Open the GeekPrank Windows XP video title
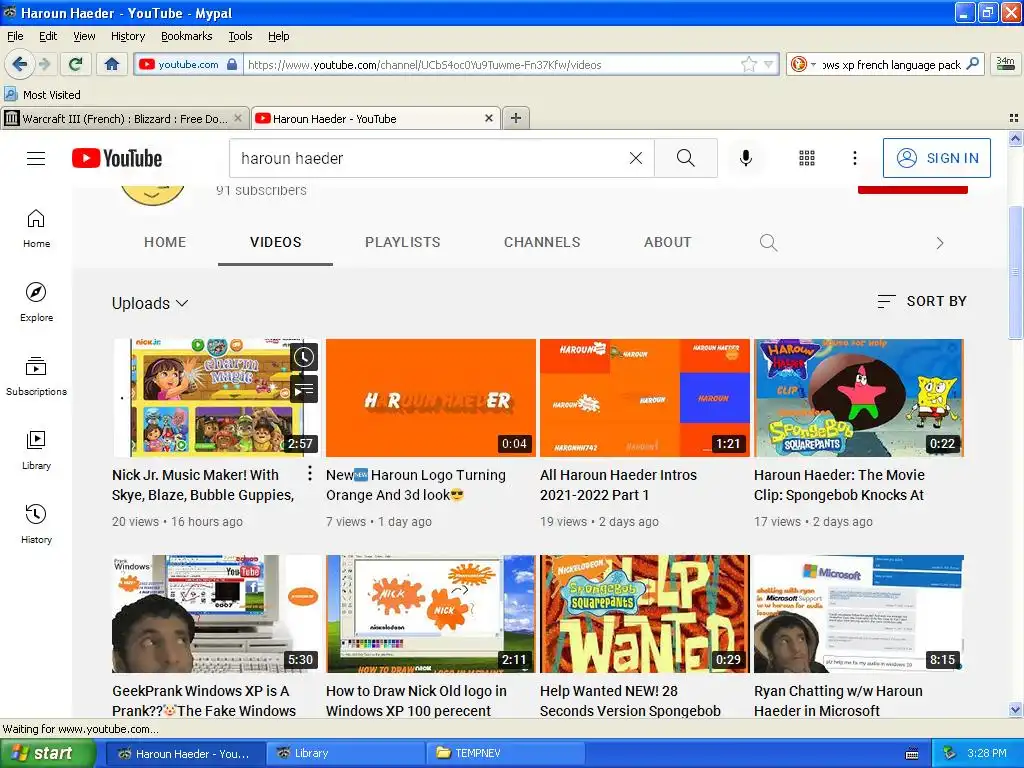Image resolution: width=1024 pixels, height=768 pixels. click(x=204, y=701)
